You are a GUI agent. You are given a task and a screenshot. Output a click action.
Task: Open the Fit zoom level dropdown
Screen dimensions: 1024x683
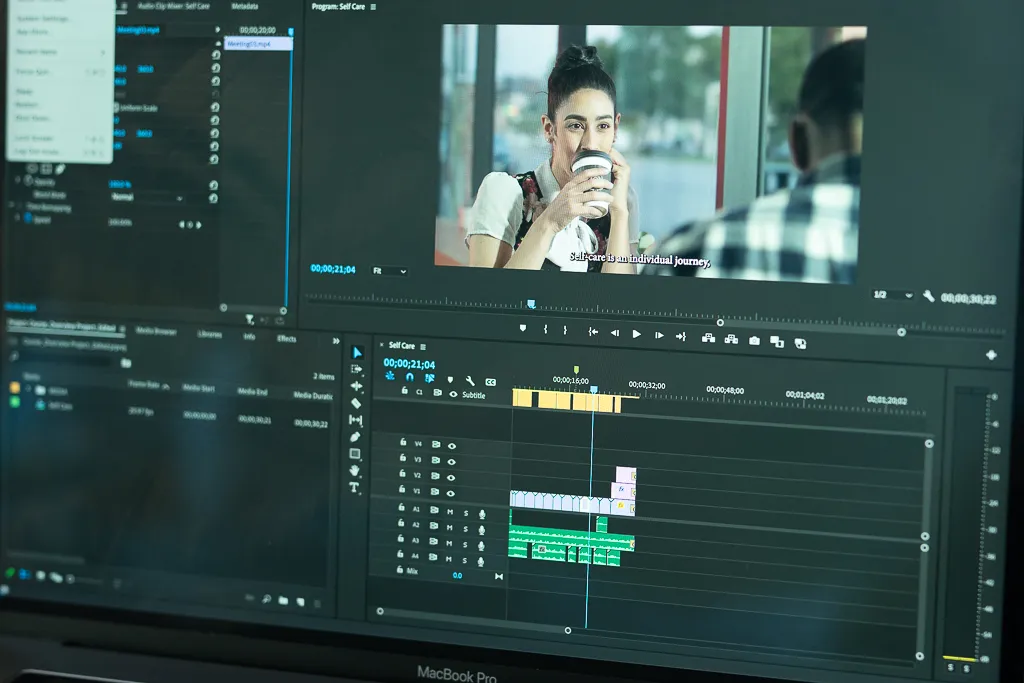[389, 271]
